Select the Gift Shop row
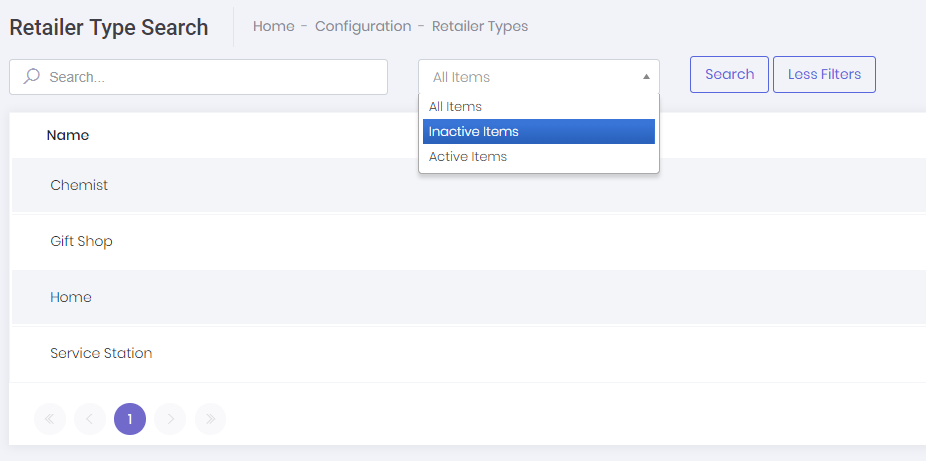This screenshot has height=461, width=926. point(81,241)
